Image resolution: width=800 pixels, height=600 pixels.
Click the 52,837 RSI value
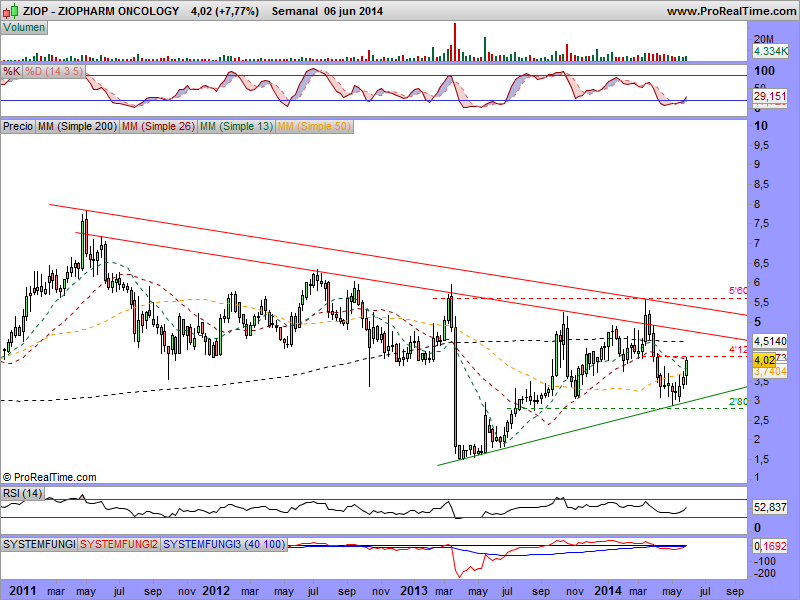(x=770, y=507)
